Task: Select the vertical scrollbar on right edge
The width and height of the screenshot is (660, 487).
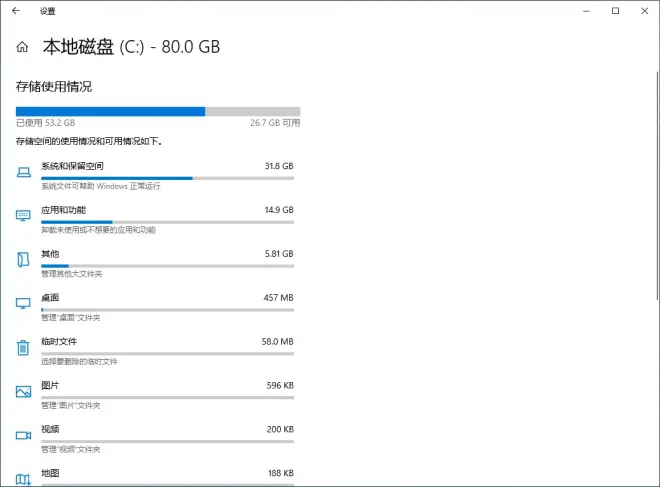Action: [x=657, y=186]
